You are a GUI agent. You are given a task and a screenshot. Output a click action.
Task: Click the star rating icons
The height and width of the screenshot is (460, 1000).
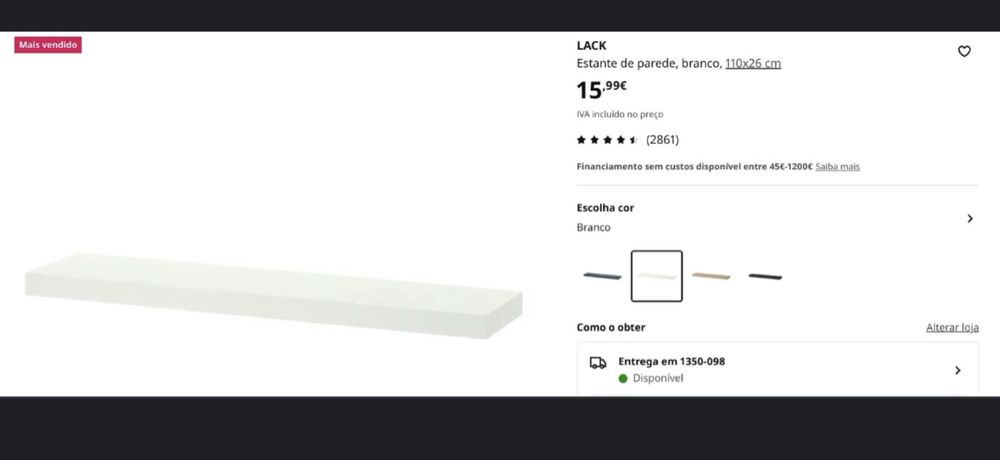tap(607, 140)
